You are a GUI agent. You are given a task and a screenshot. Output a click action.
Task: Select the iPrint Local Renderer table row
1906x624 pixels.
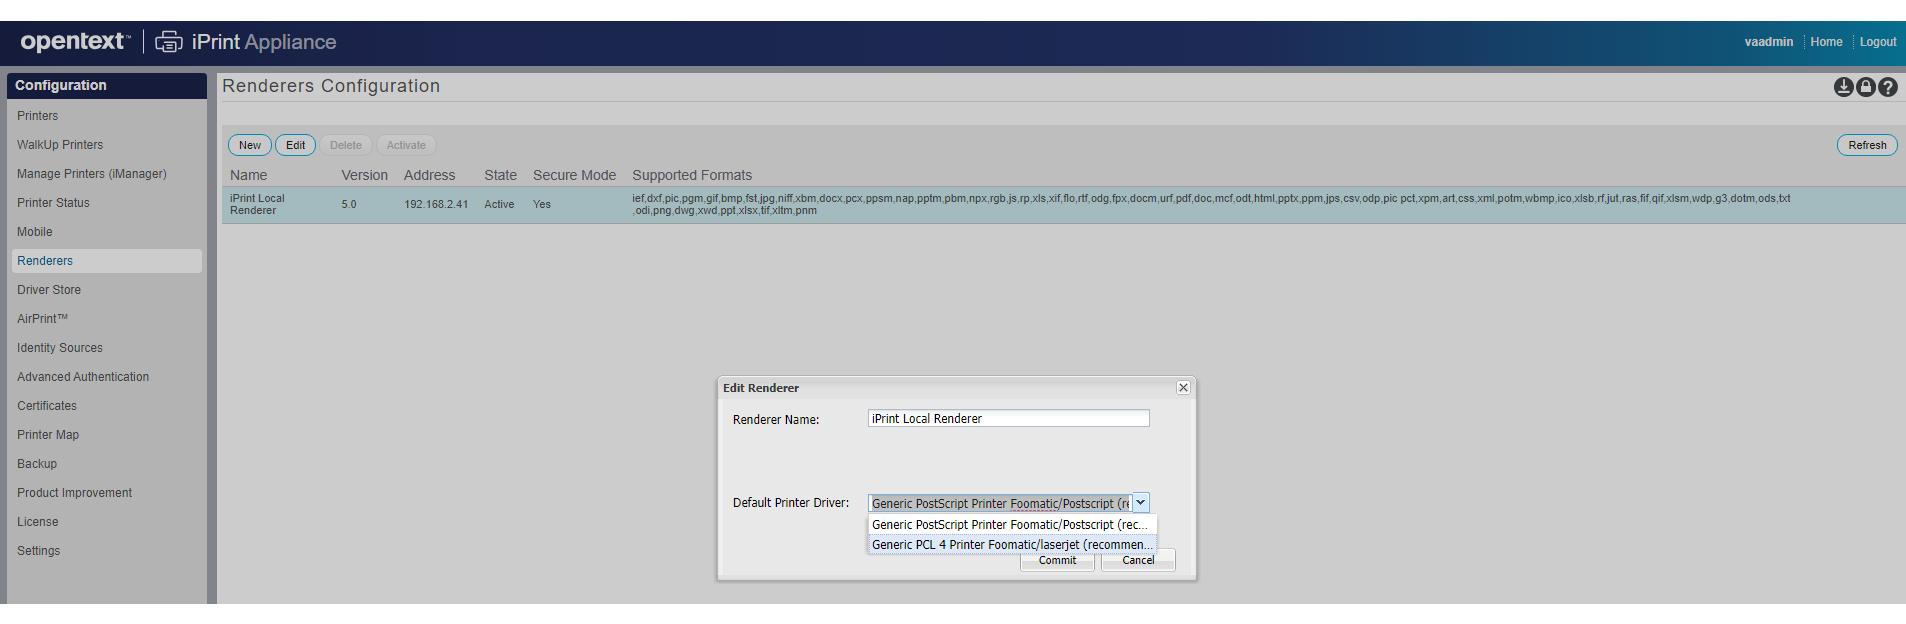point(1063,205)
